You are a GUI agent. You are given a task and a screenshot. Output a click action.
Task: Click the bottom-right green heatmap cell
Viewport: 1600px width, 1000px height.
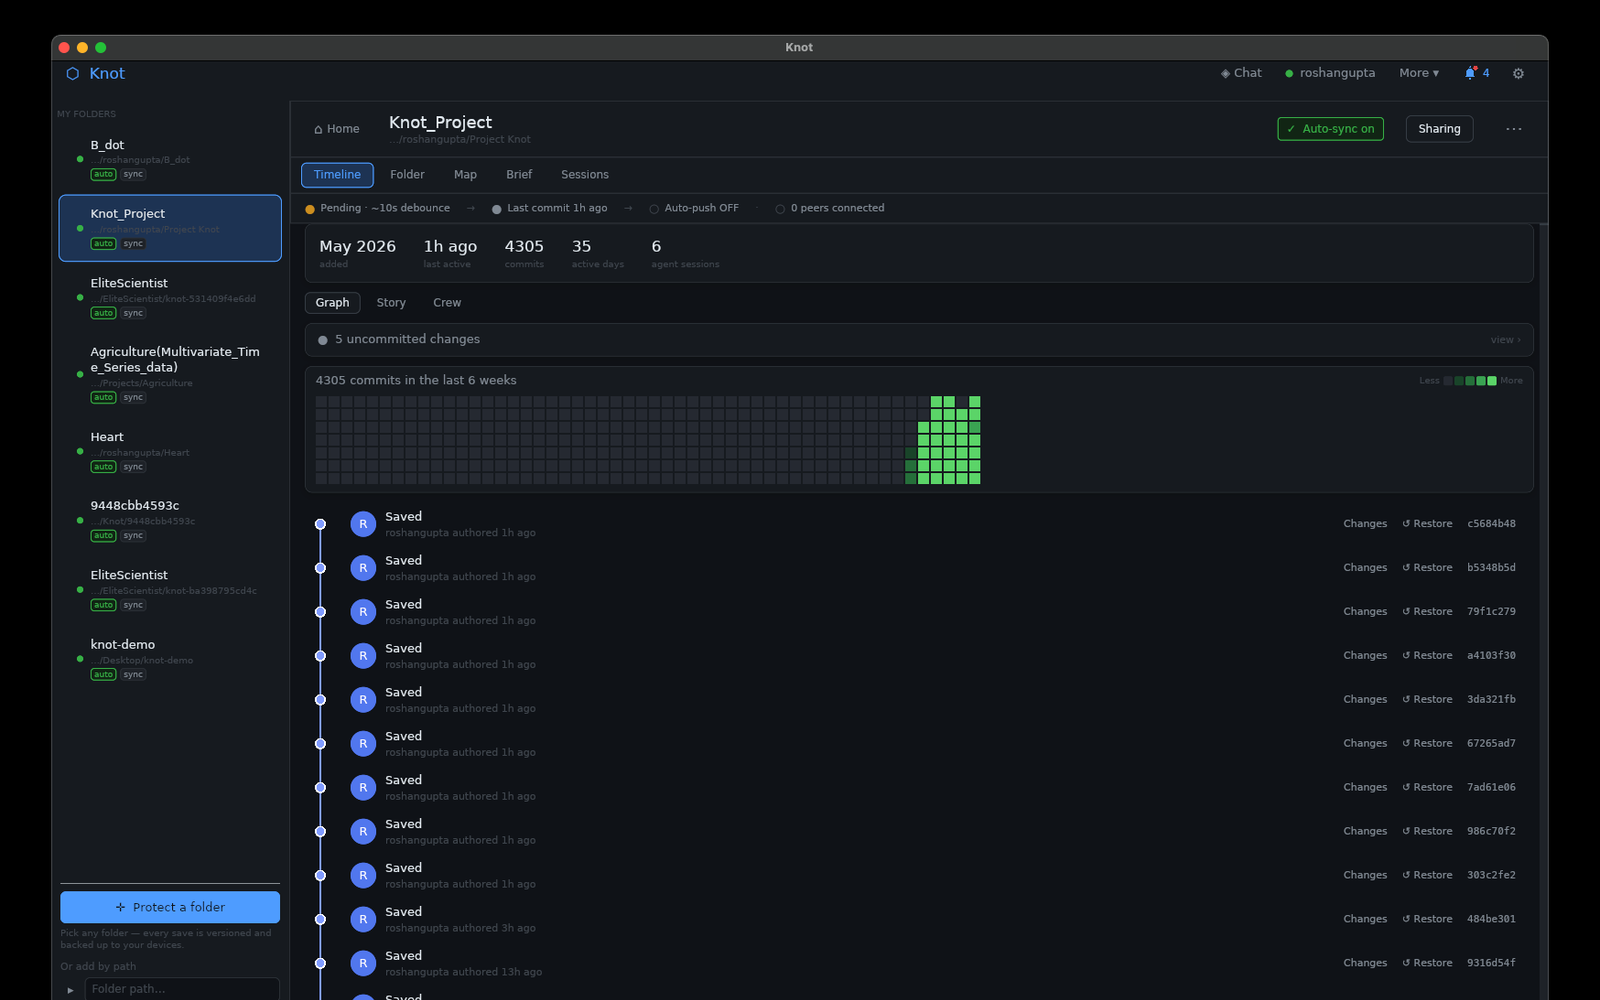(x=975, y=479)
